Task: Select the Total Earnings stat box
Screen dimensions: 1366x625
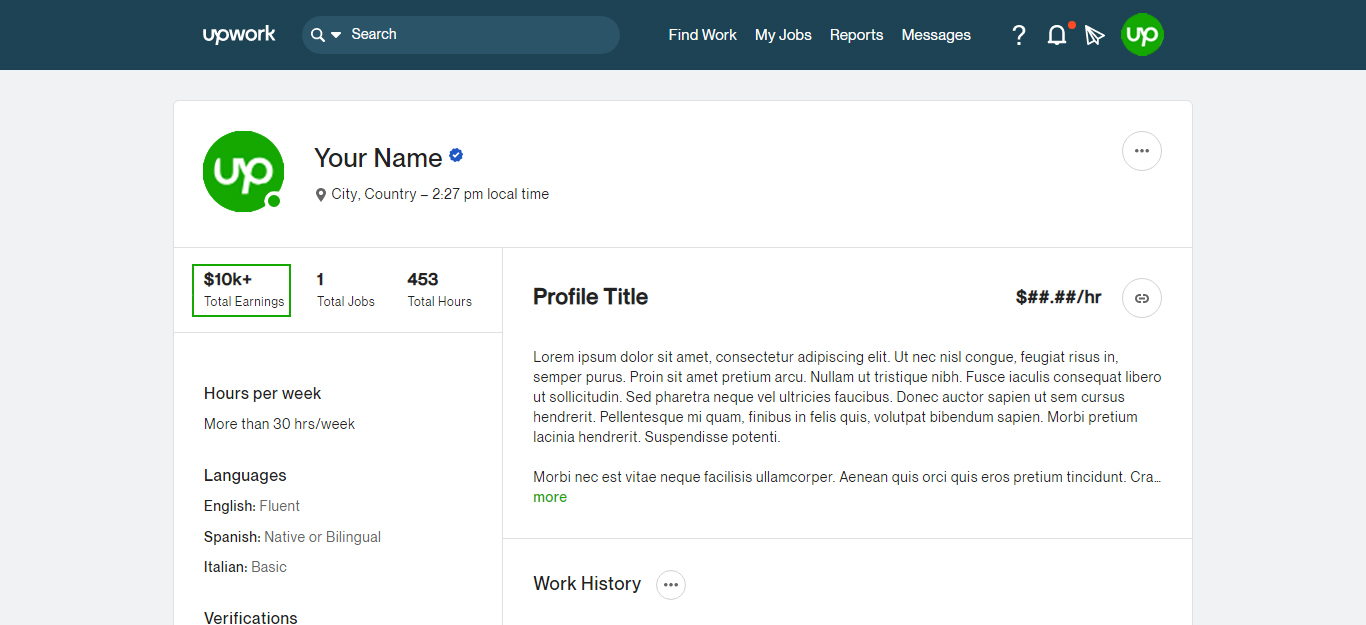Action: (x=241, y=290)
